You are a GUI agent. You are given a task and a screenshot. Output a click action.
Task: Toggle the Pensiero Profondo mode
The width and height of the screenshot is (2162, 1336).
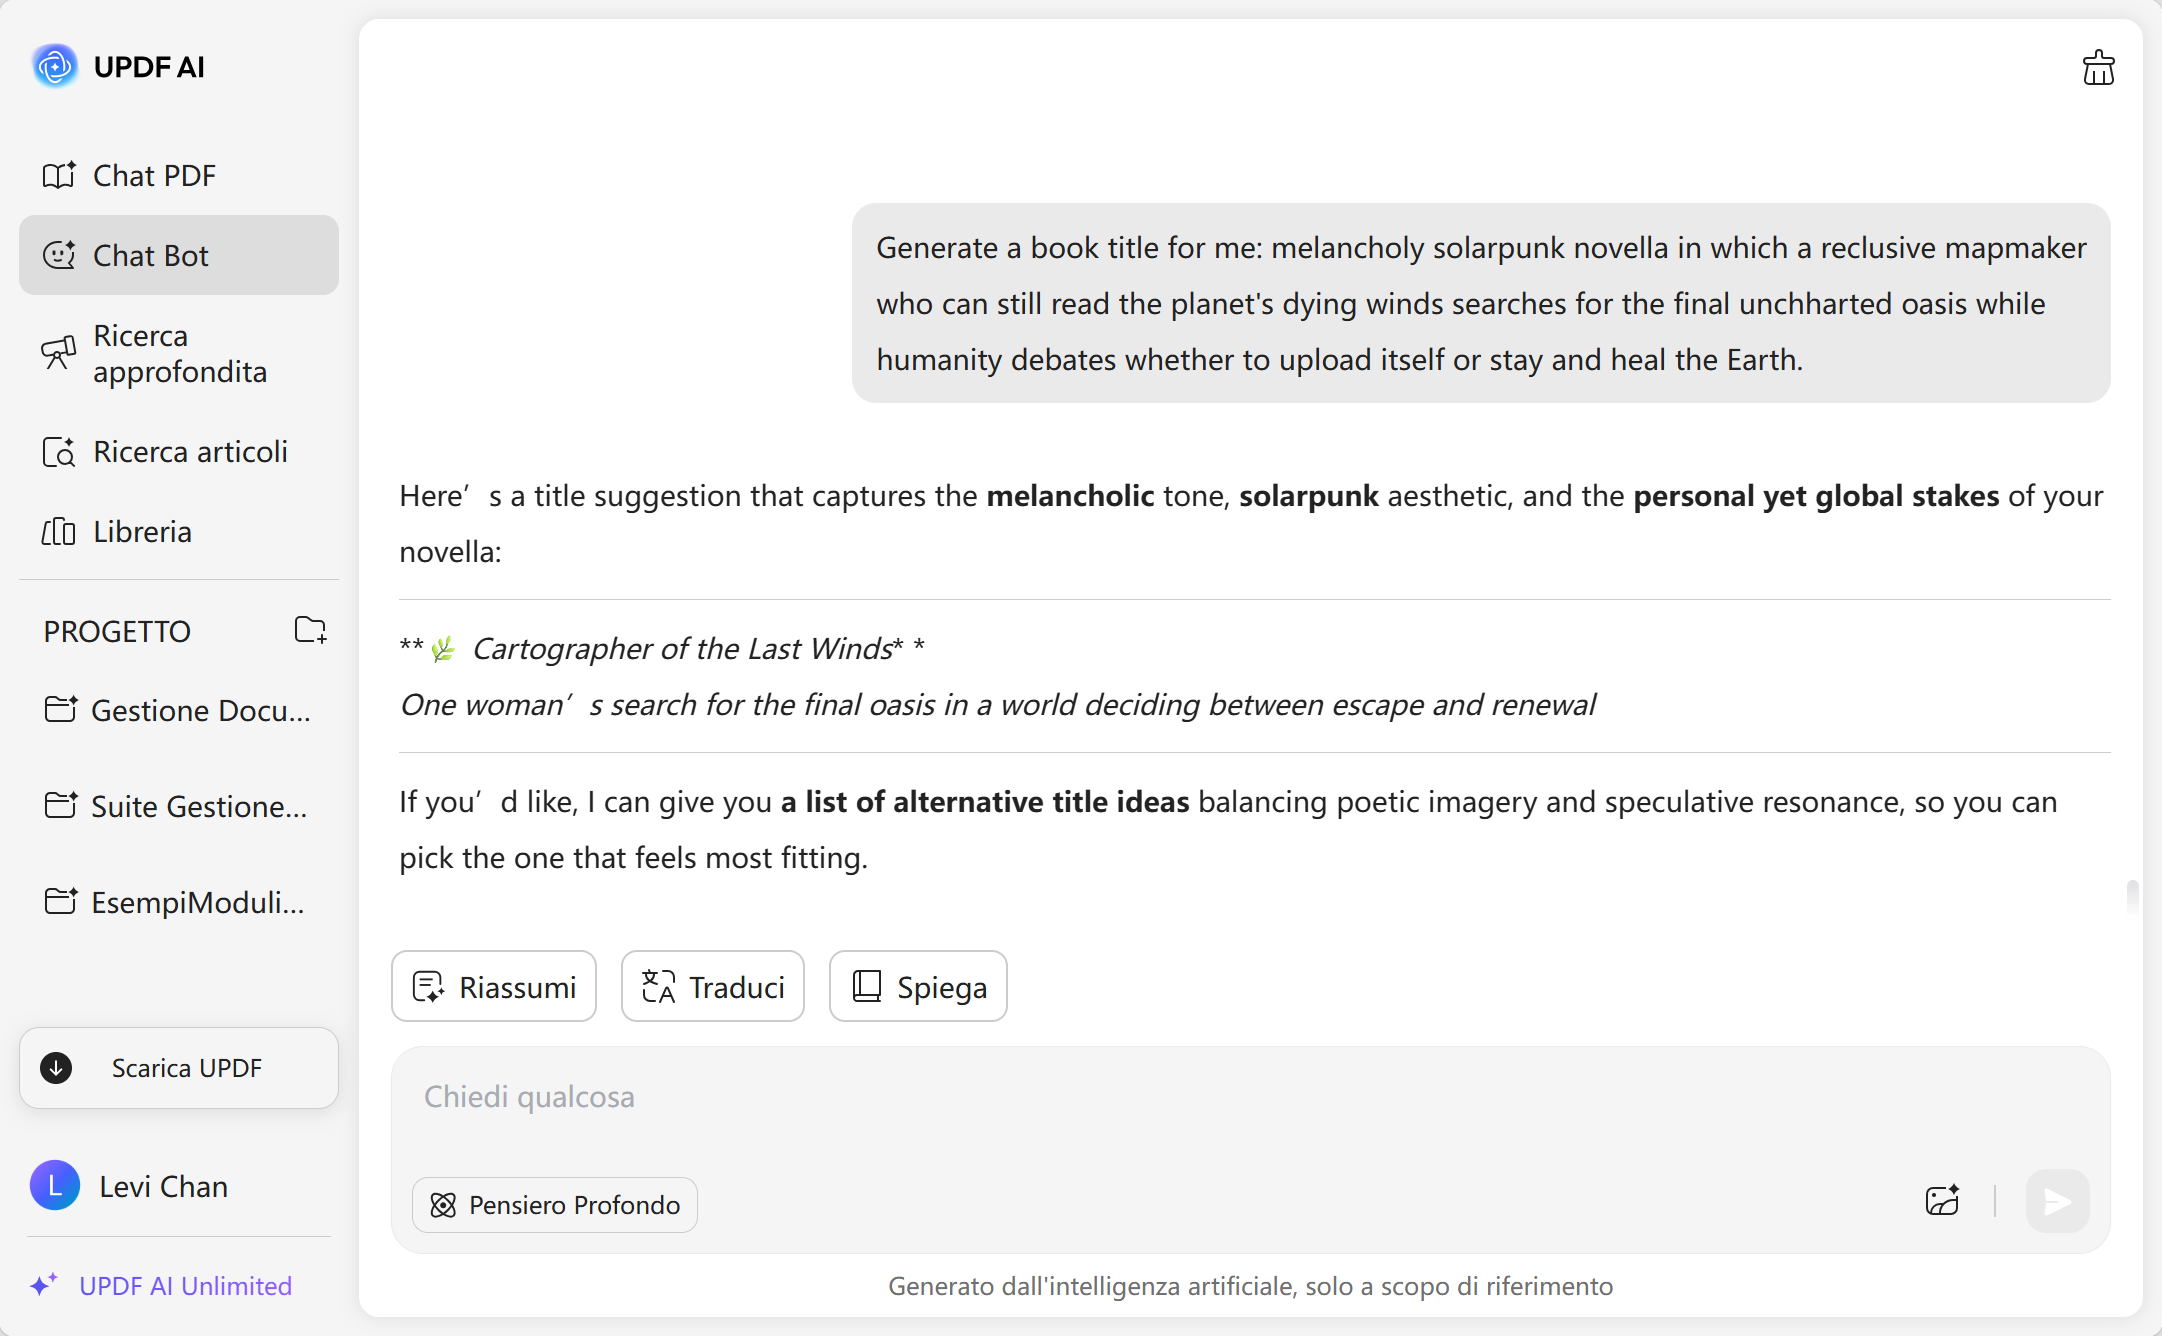coord(555,1205)
